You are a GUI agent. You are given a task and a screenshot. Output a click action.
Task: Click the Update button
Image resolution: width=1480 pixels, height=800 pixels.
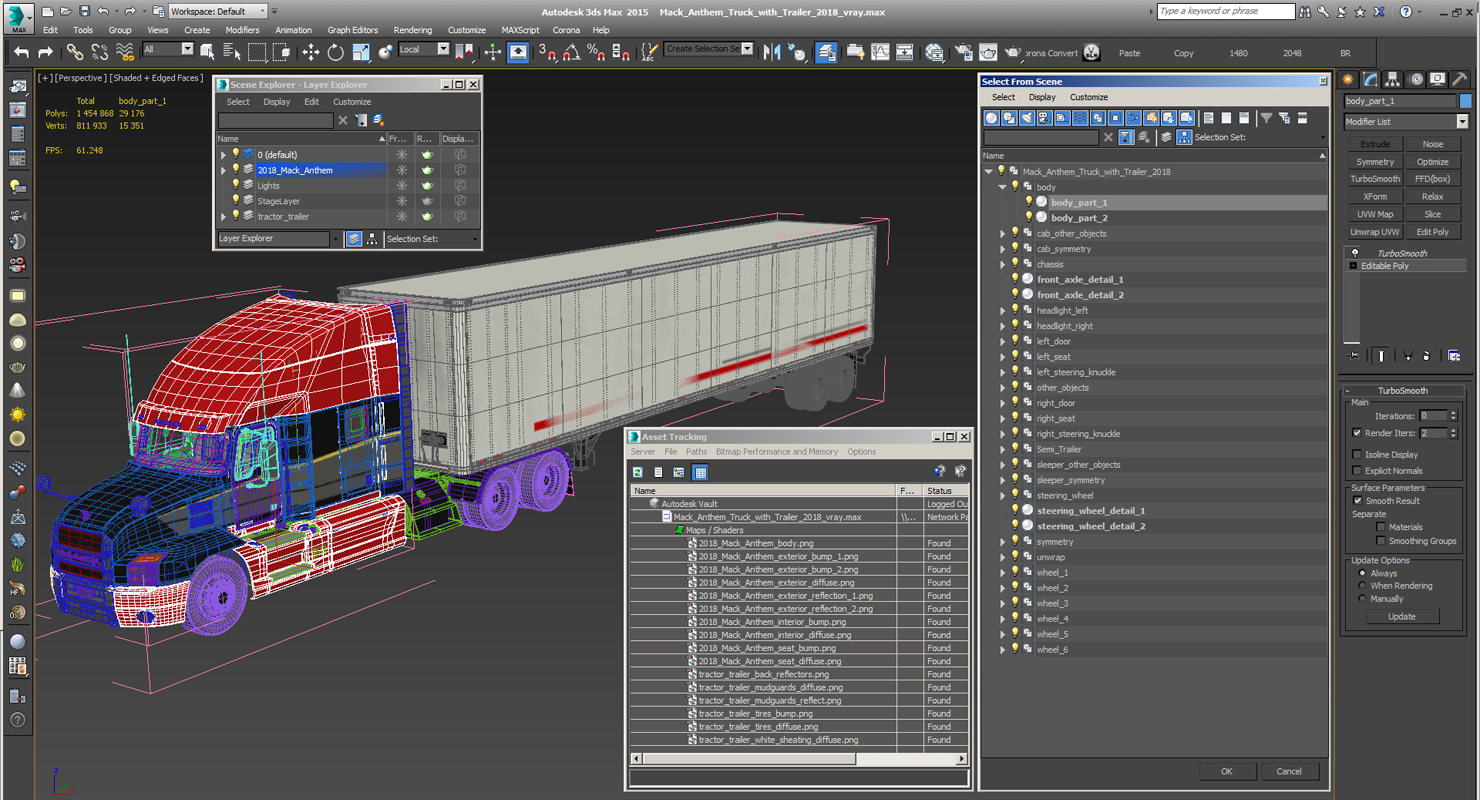(x=1402, y=616)
